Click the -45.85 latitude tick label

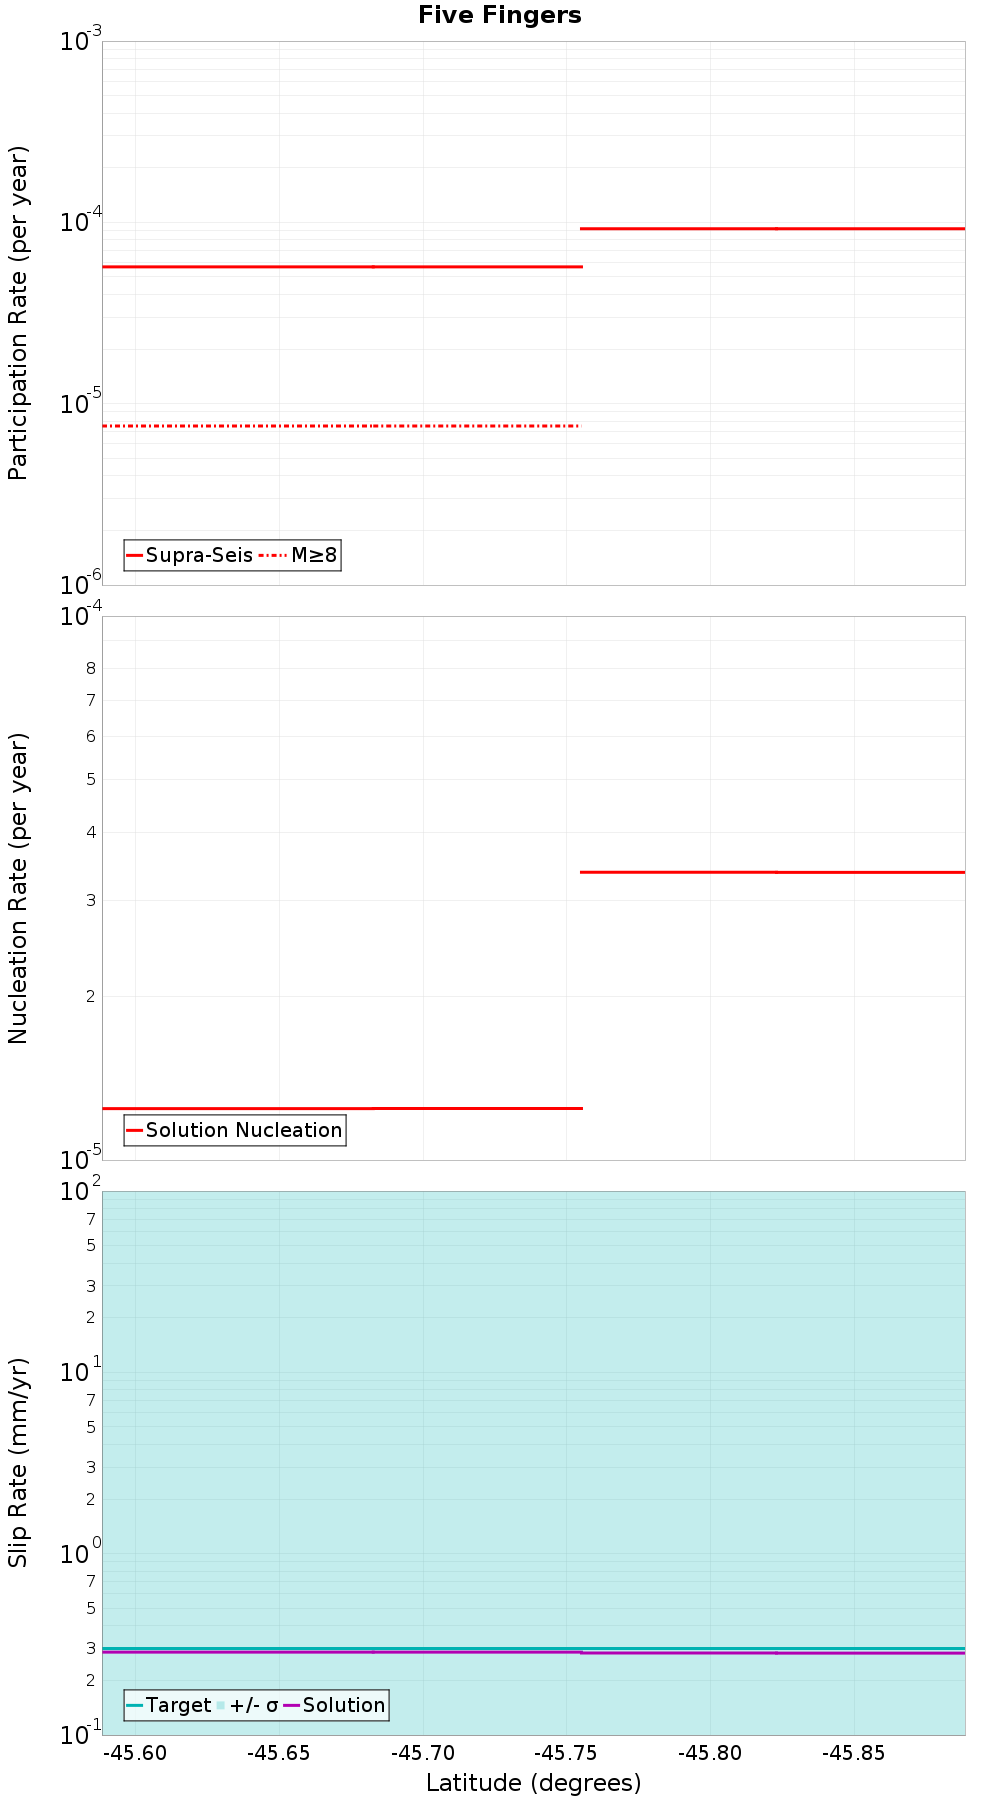[853, 1753]
